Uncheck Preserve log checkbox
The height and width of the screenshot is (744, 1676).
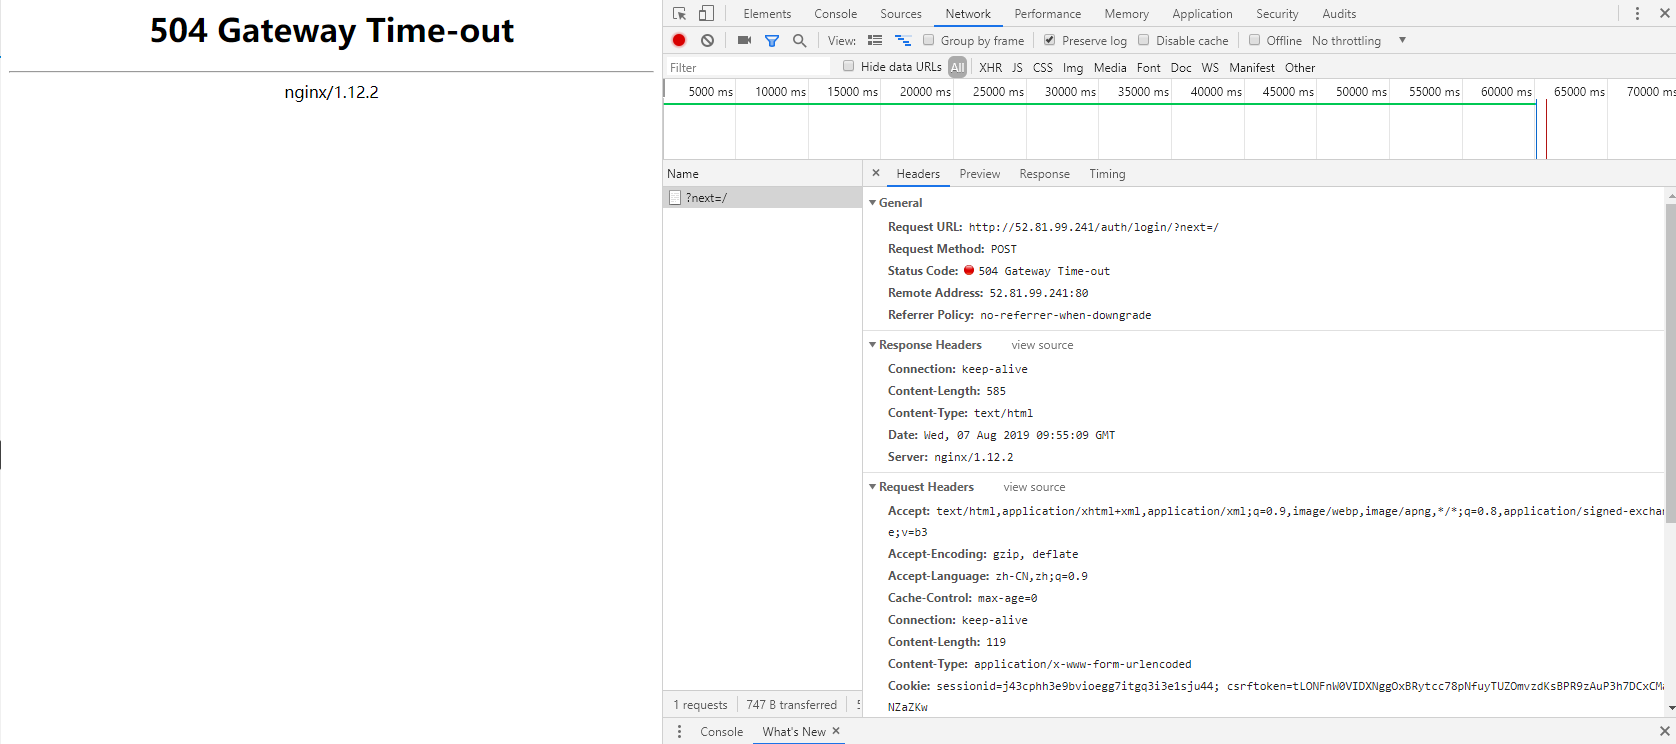pos(1049,40)
